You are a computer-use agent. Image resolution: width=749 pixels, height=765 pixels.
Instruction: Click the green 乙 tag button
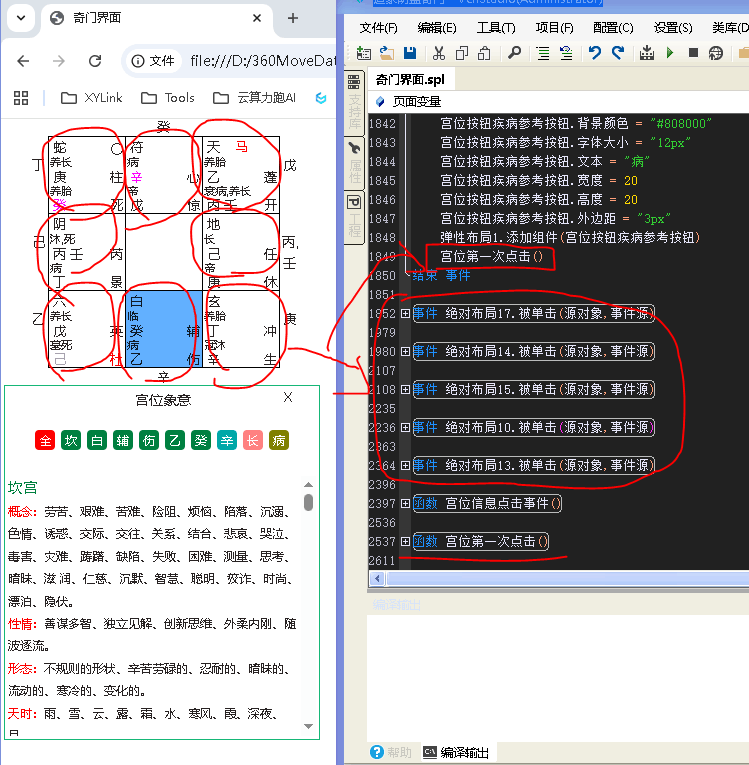click(175, 441)
